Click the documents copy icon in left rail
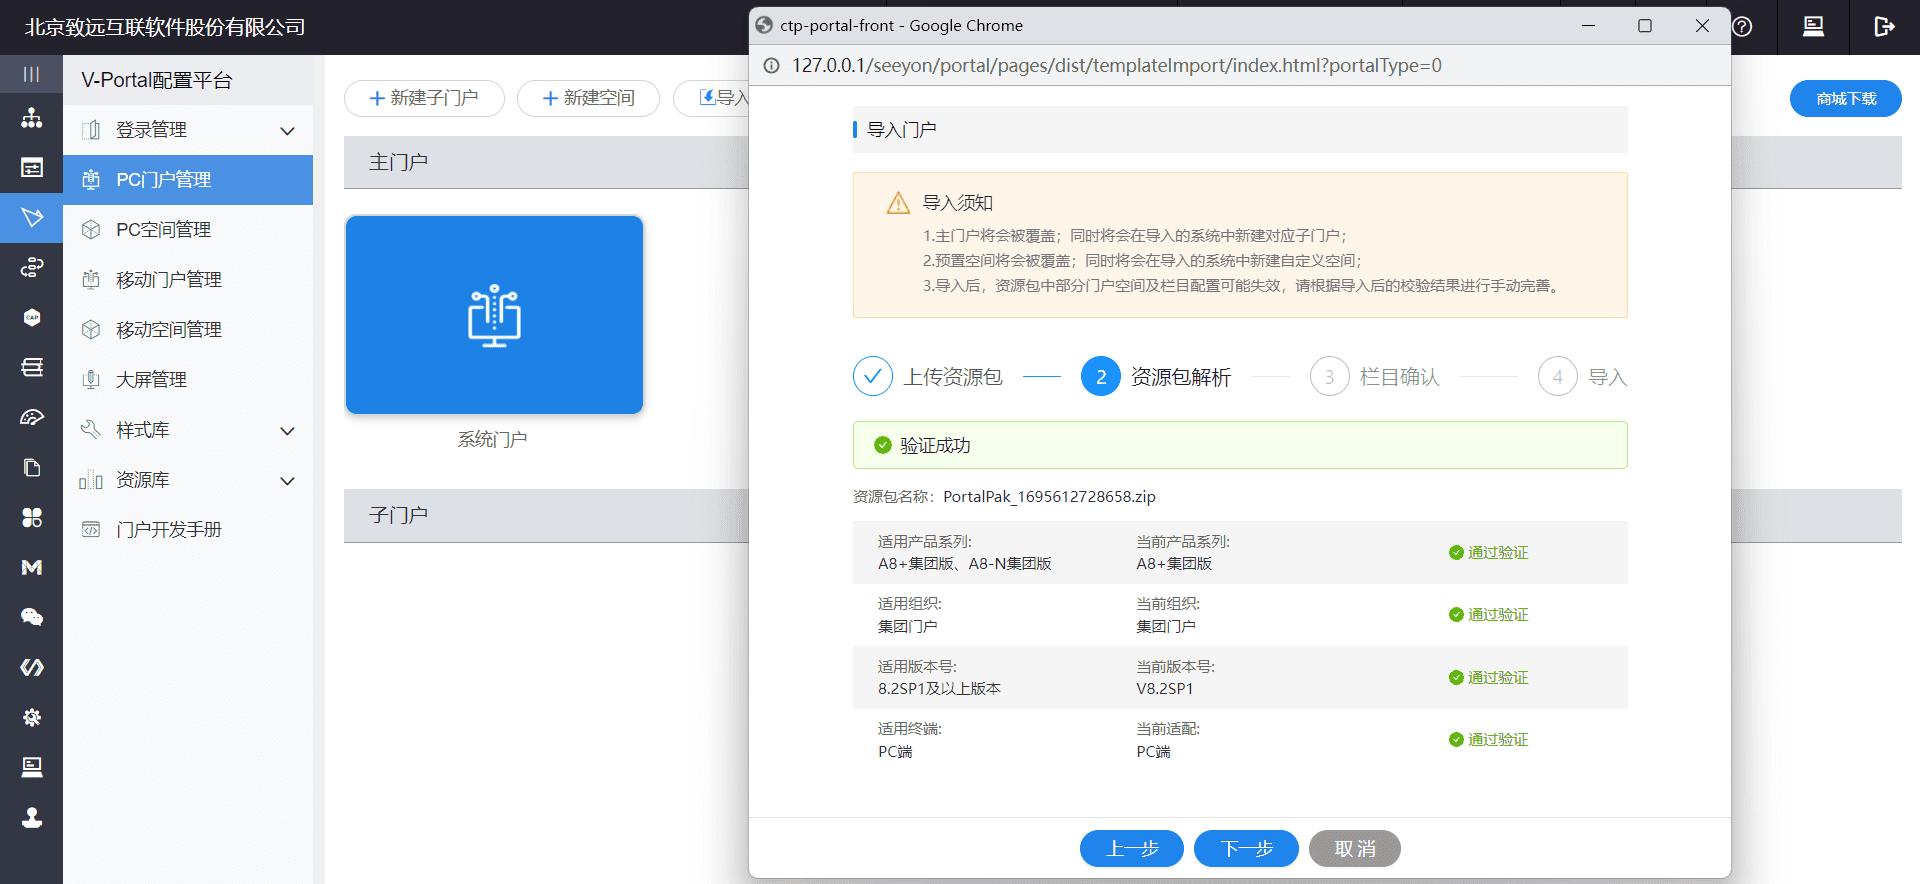 (x=32, y=467)
